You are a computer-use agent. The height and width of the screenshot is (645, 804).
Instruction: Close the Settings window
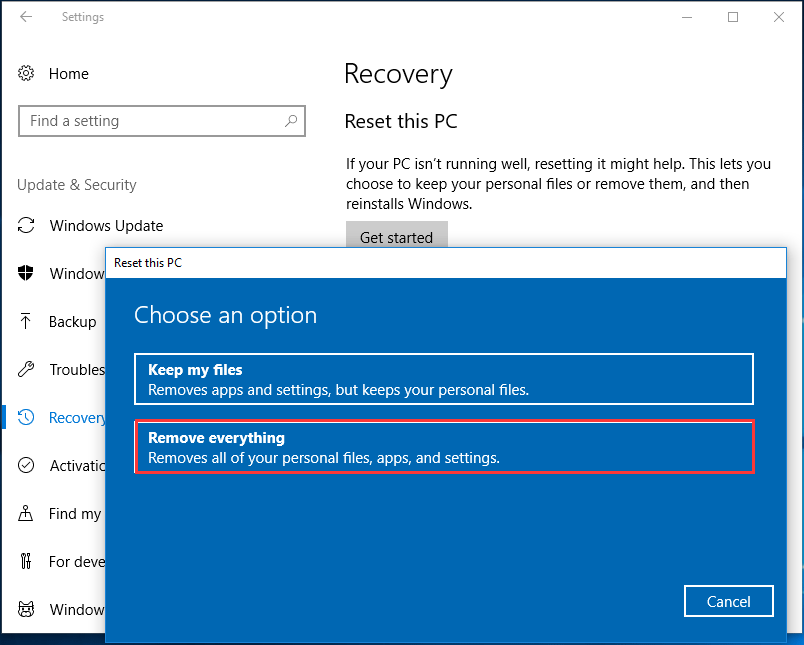778,17
